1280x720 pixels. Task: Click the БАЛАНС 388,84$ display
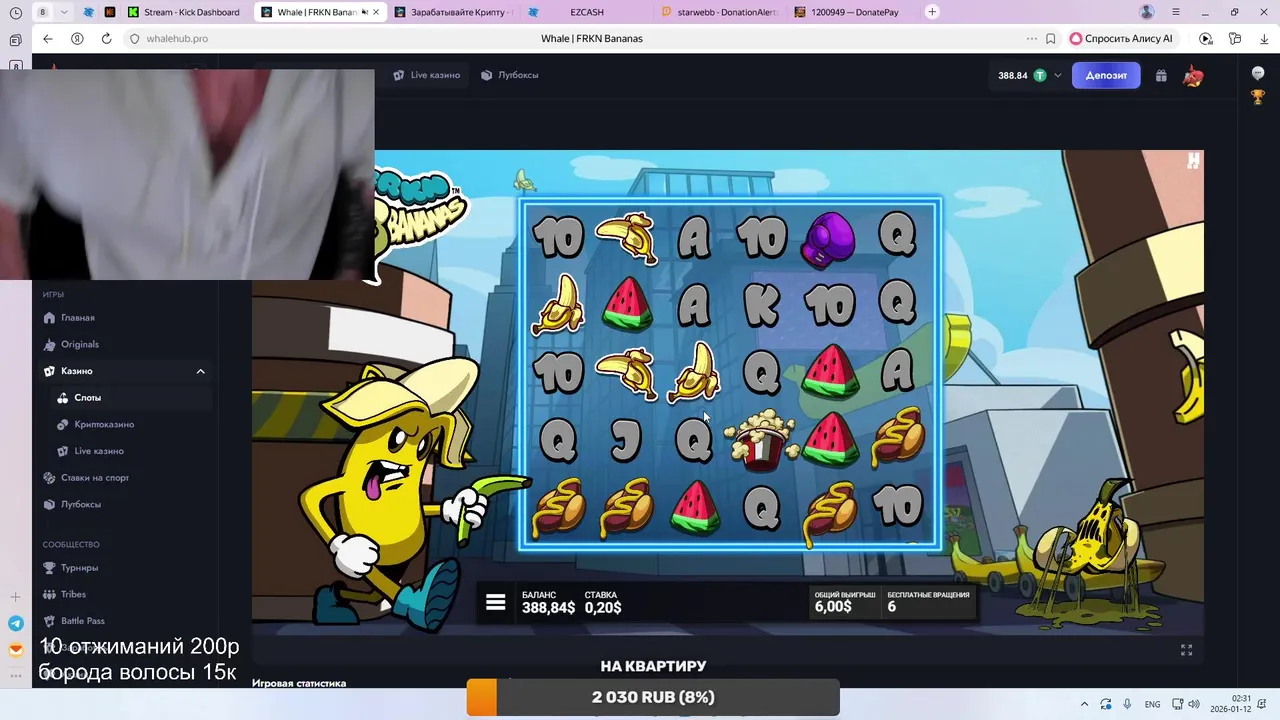pyautogui.click(x=548, y=602)
